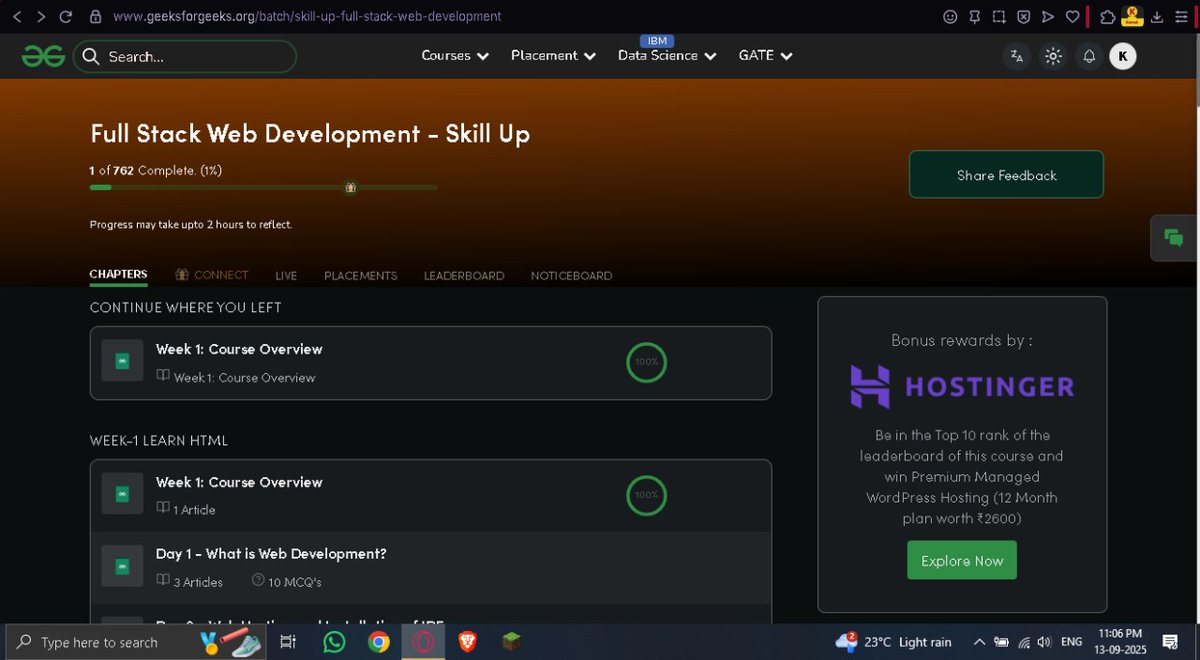This screenshot has width=1200, height=660.
Task: Click the Opera icon in taskbar
Action: [x=422, y=642]
